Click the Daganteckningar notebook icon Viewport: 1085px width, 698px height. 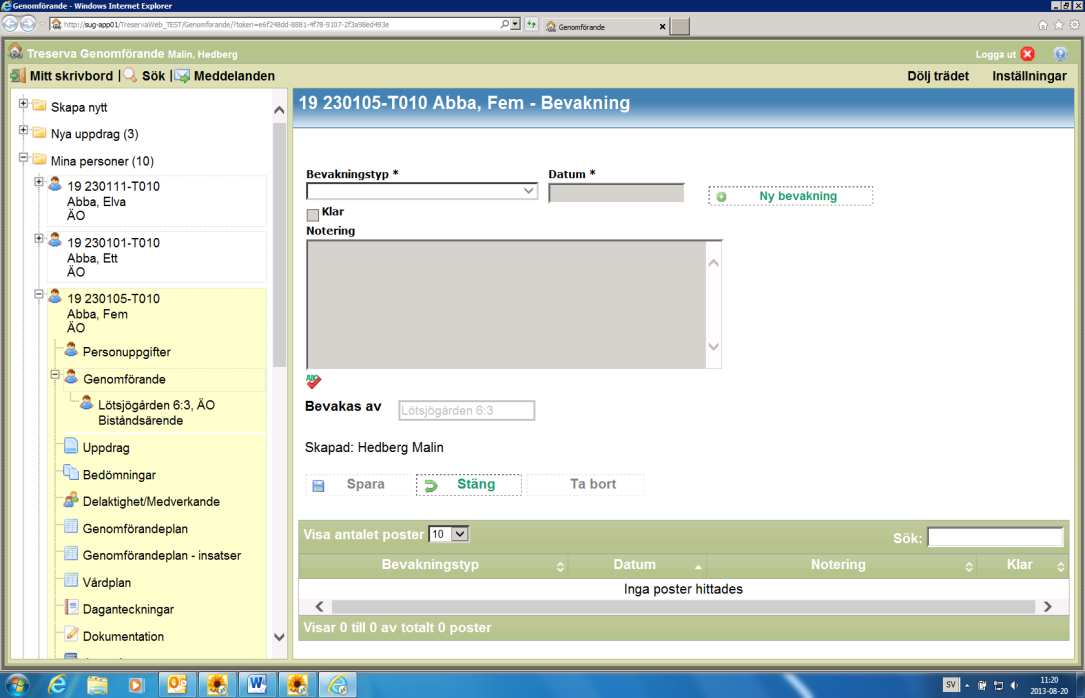pyautogui.click(x=71, y=607)
